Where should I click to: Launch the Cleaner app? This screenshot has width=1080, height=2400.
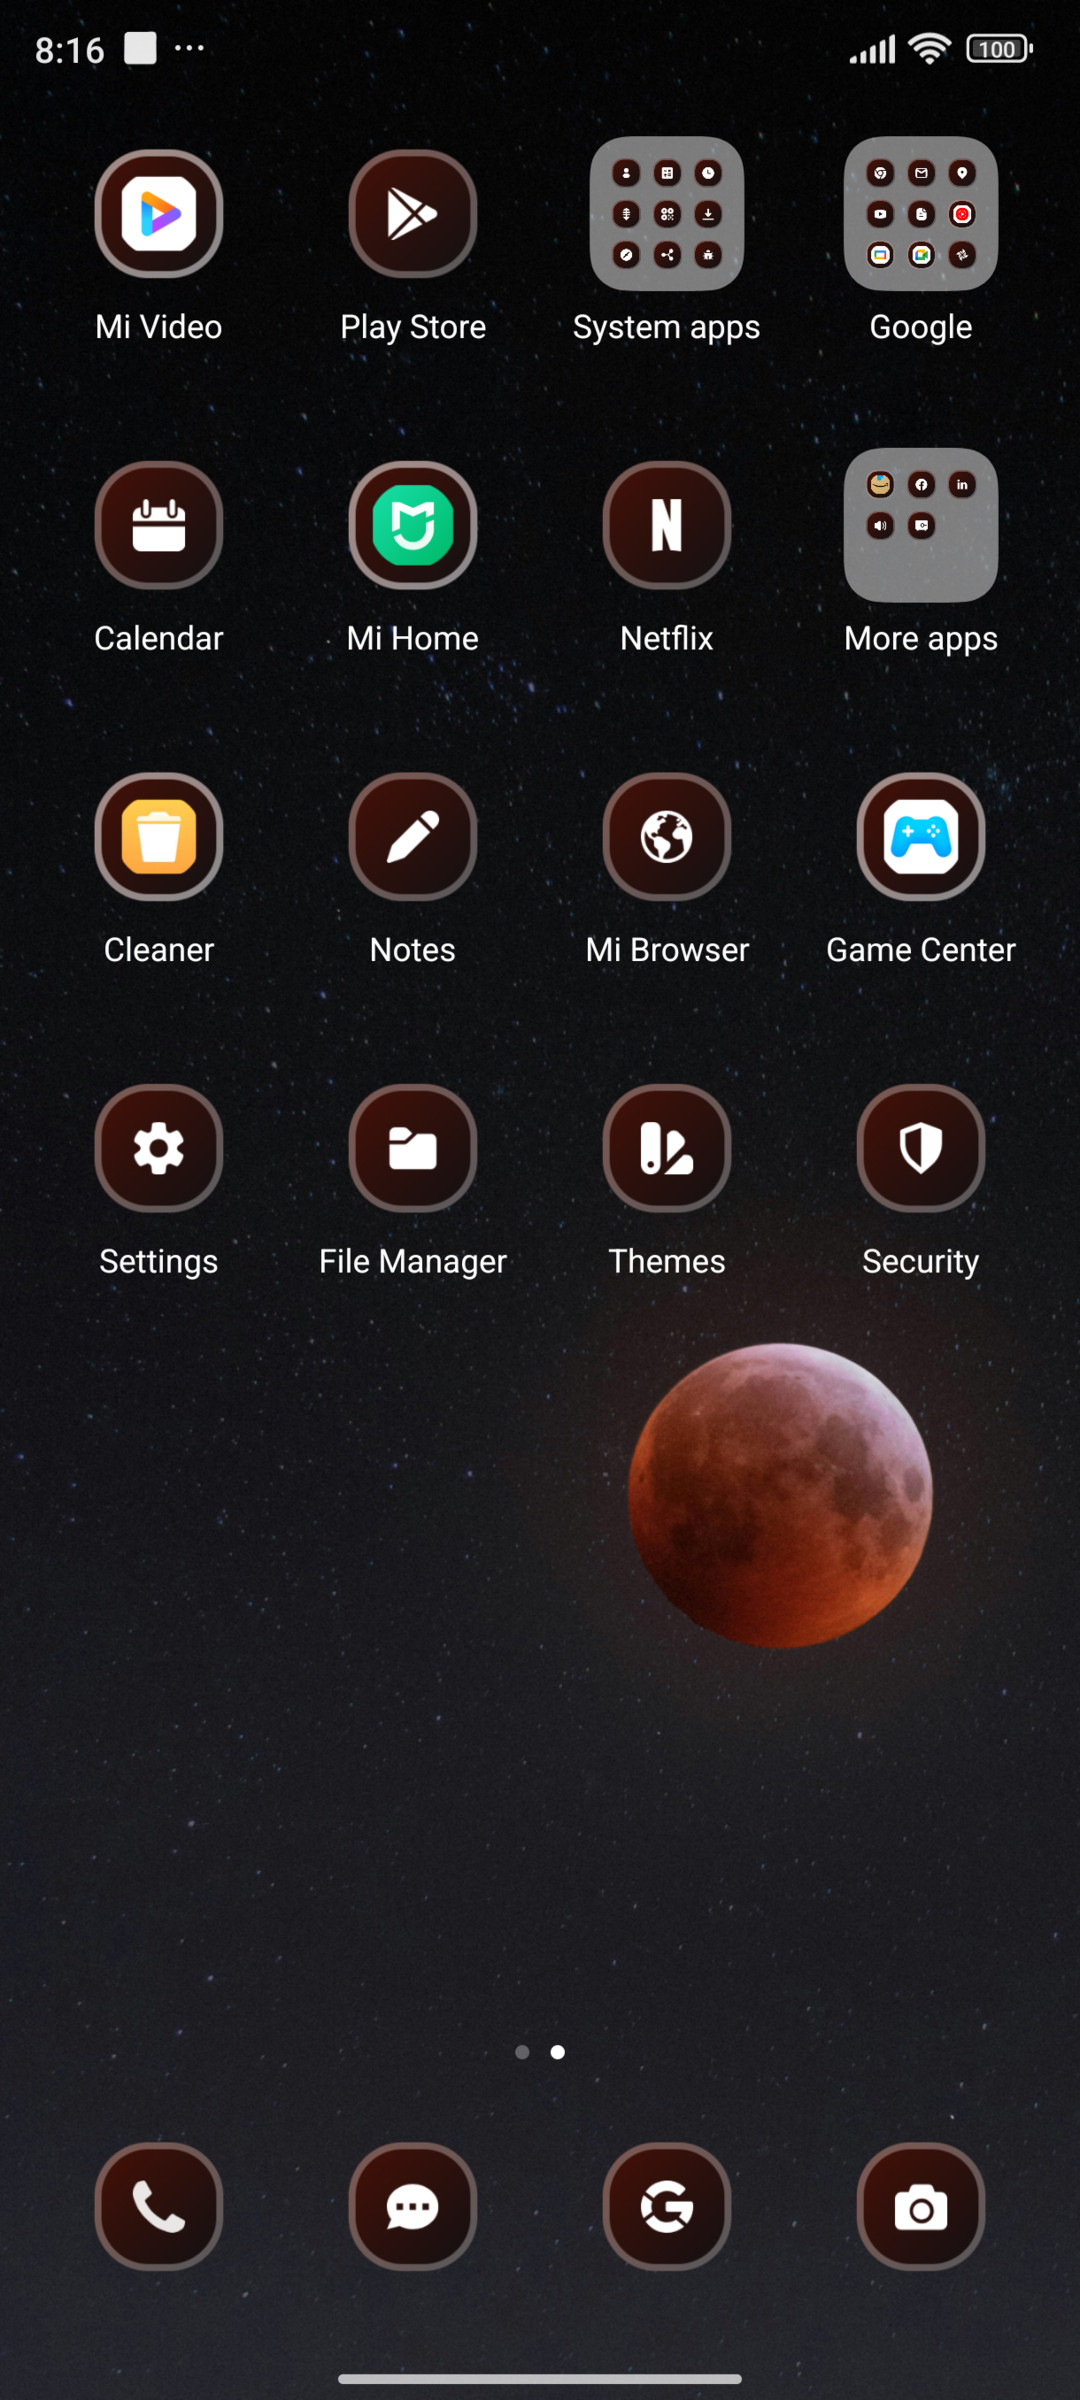[159, 837]
